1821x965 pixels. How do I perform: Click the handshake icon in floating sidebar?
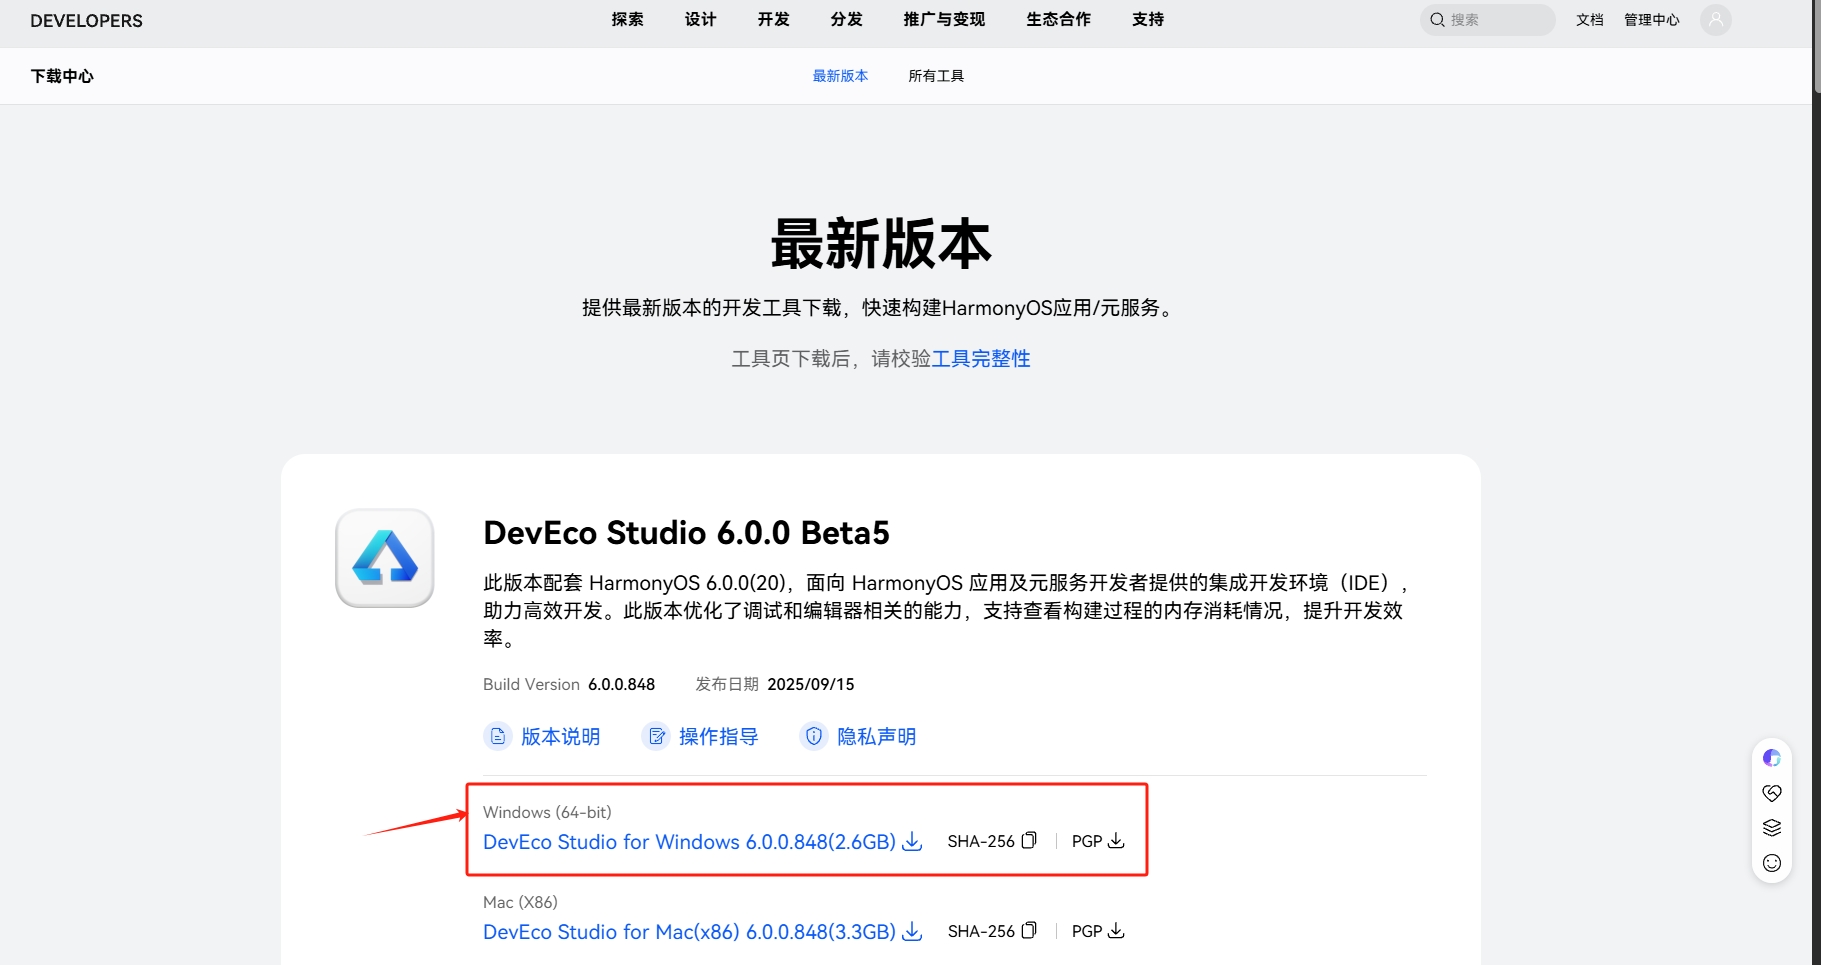pyautogui.click(x=1771, y=793)
